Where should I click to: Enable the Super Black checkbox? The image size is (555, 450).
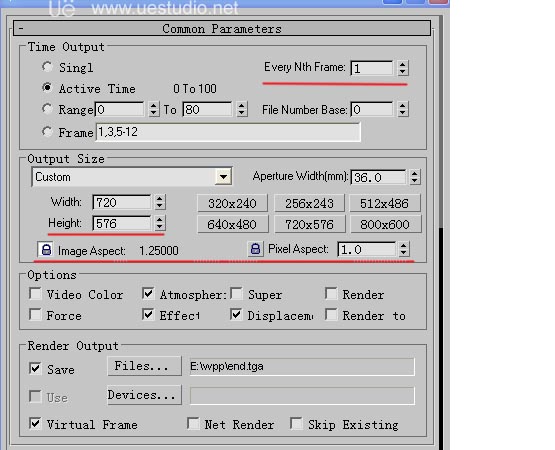coord(236,294)
